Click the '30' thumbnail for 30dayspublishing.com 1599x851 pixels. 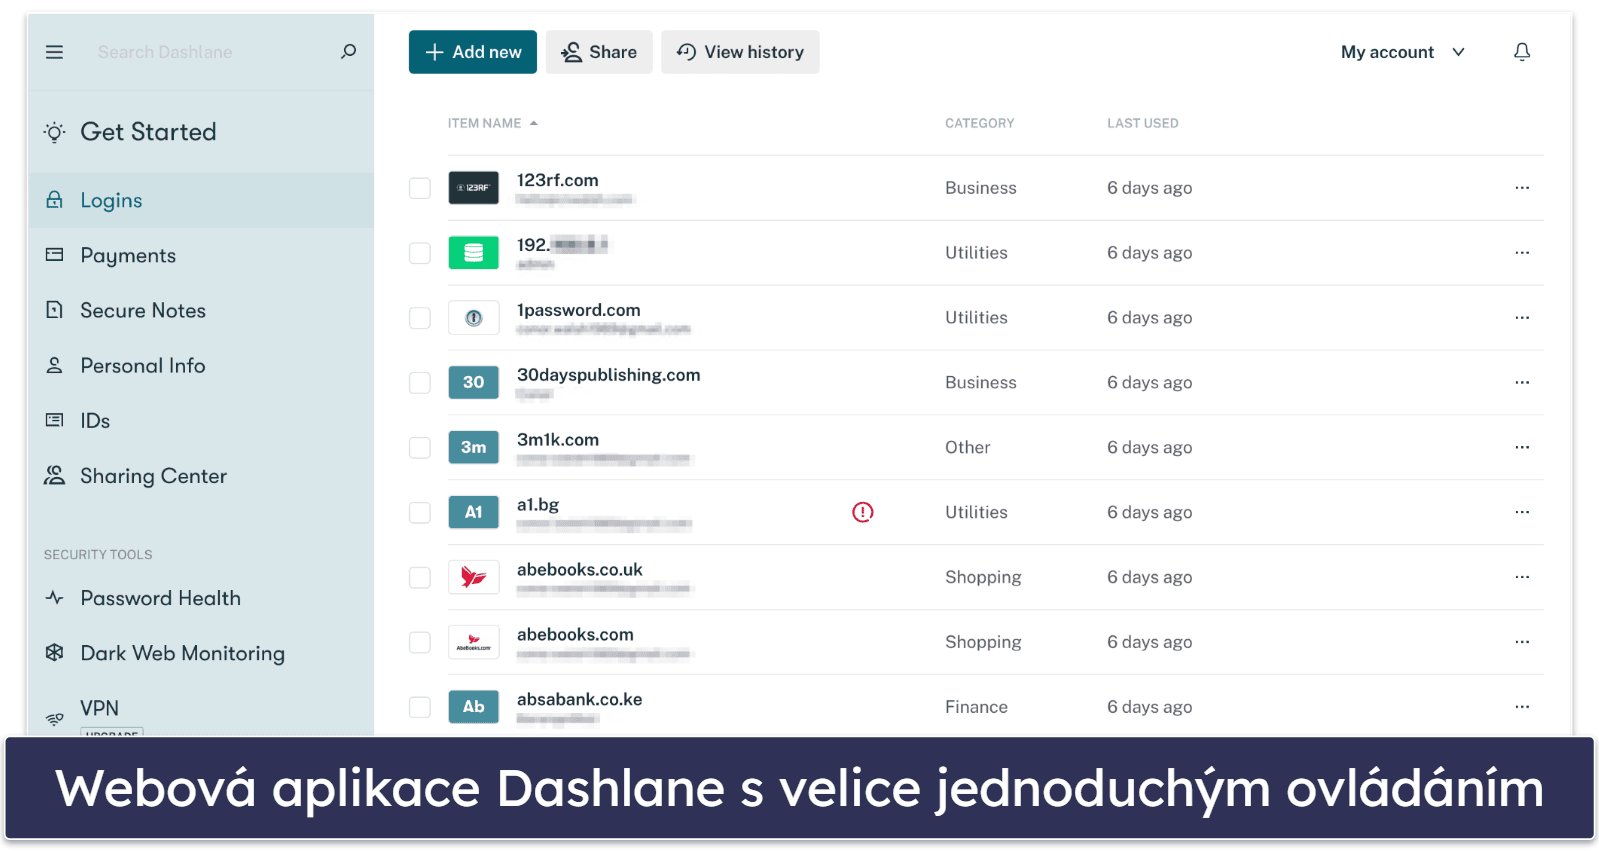[473, 382]
